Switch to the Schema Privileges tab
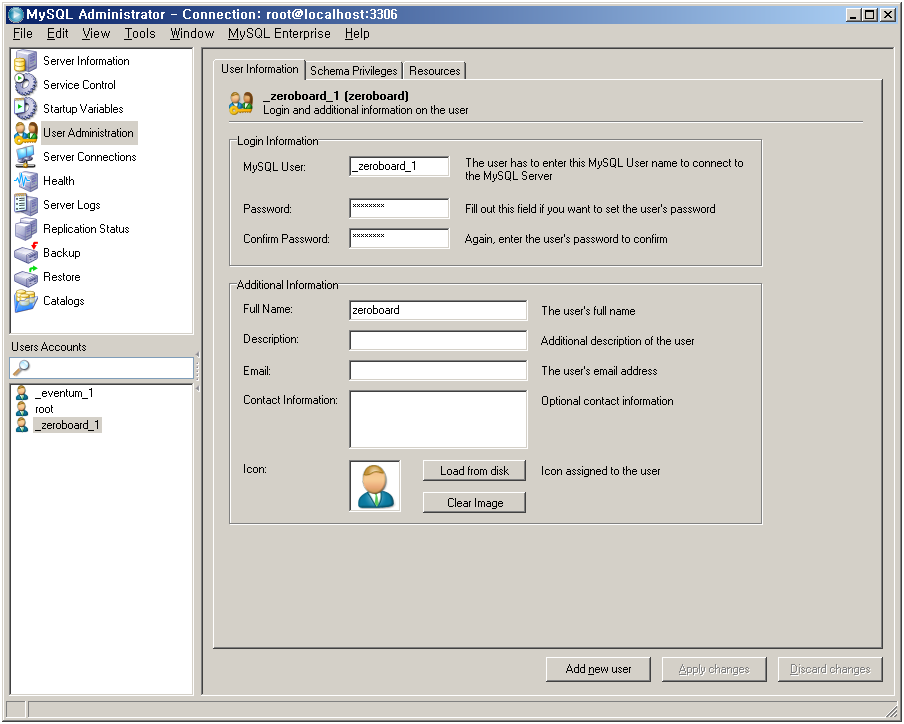The image size is (904, 724). 353,71
